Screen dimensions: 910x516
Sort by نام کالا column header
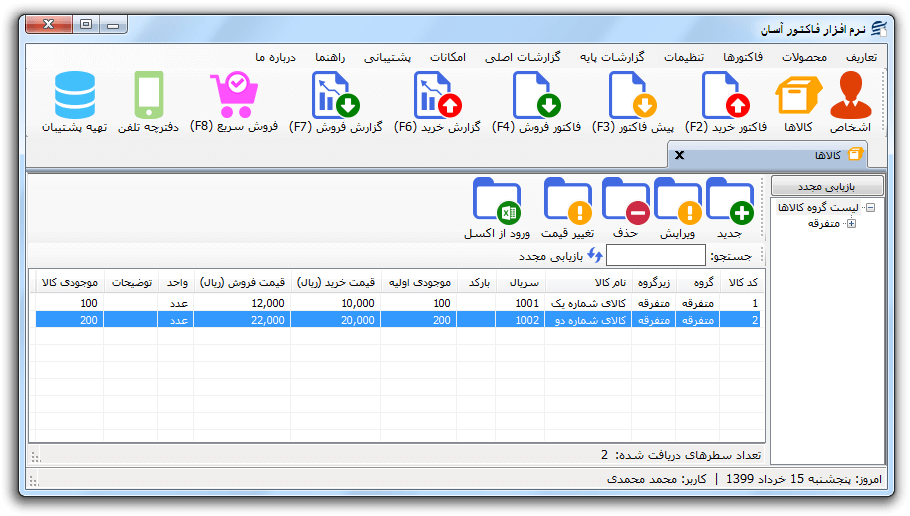(588, 283)
